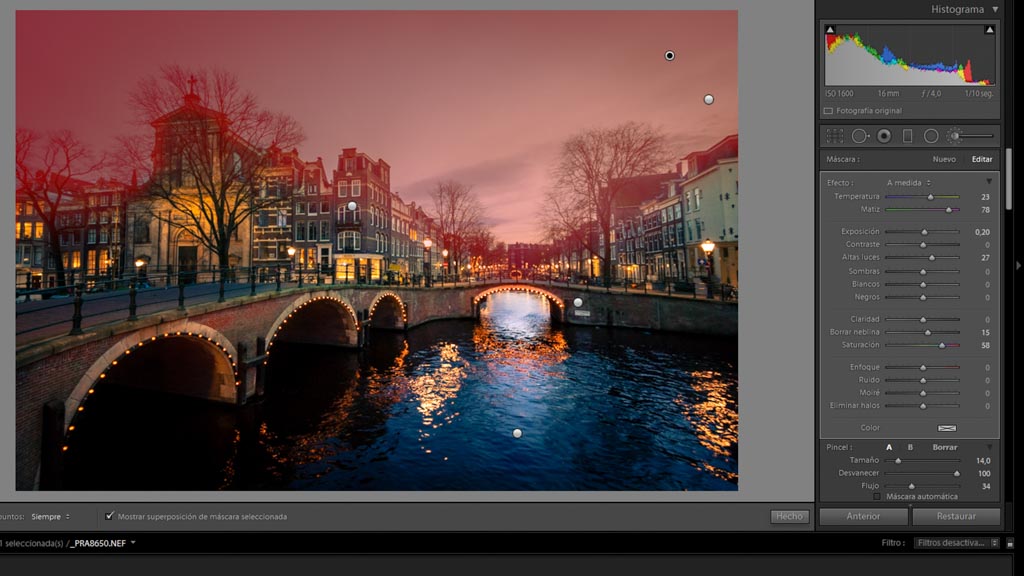Collapse the Histograma panel
1024x576 pixels.
point(994,9)
